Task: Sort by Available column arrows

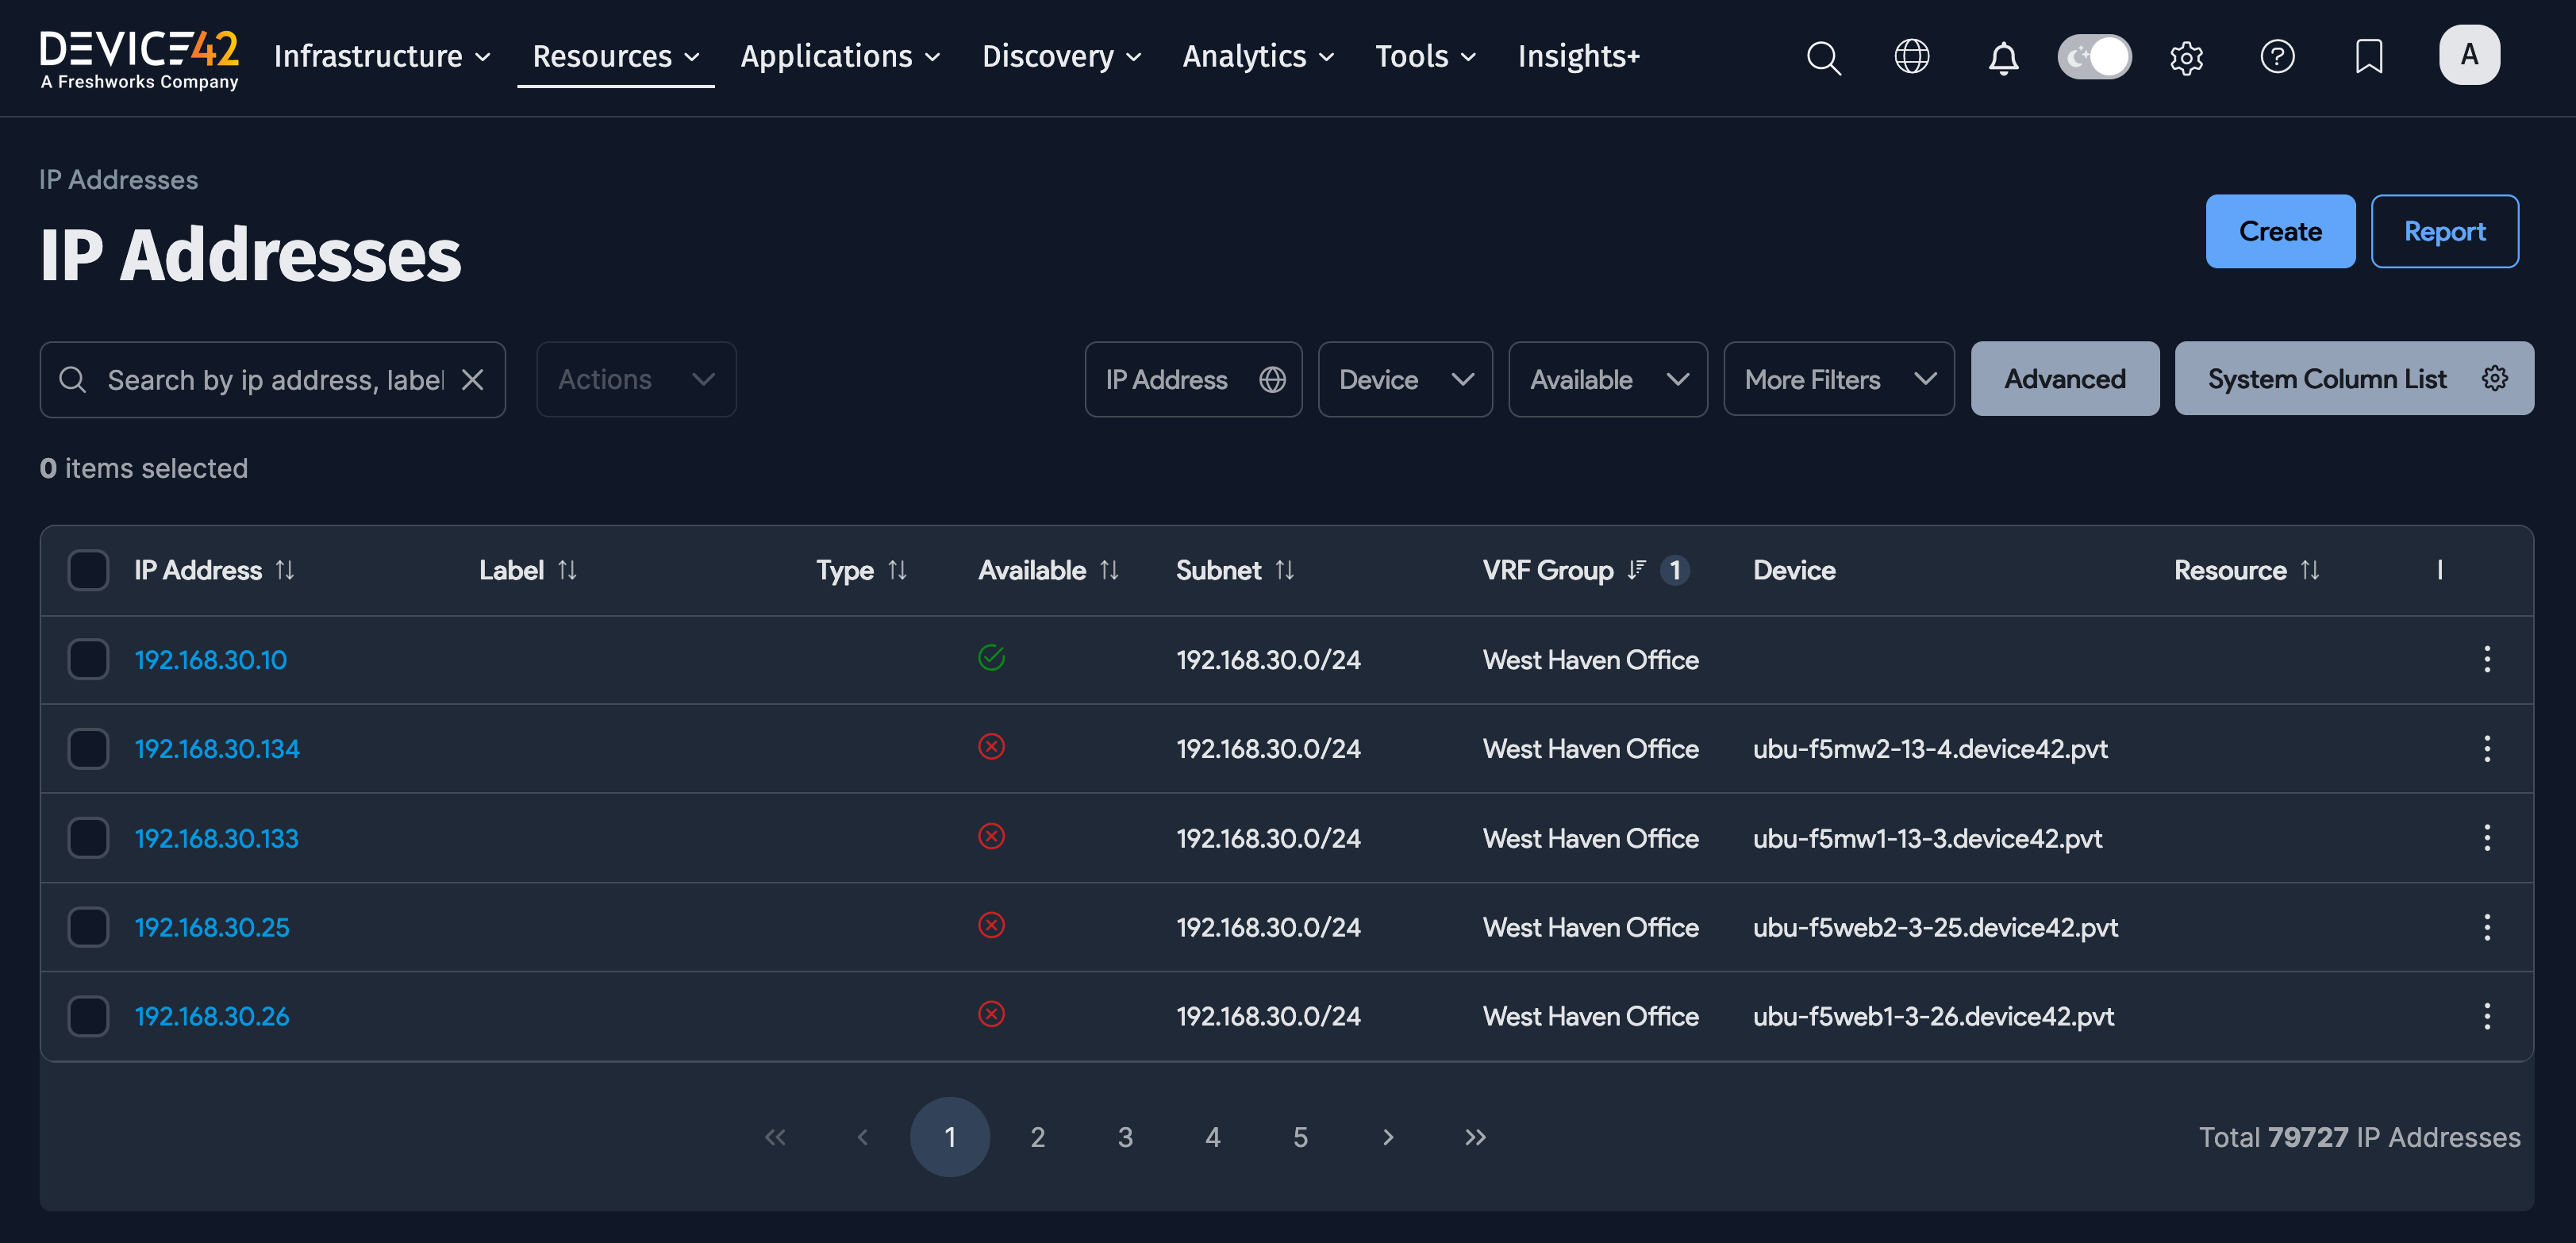Action: click(x=1109, y=570)
